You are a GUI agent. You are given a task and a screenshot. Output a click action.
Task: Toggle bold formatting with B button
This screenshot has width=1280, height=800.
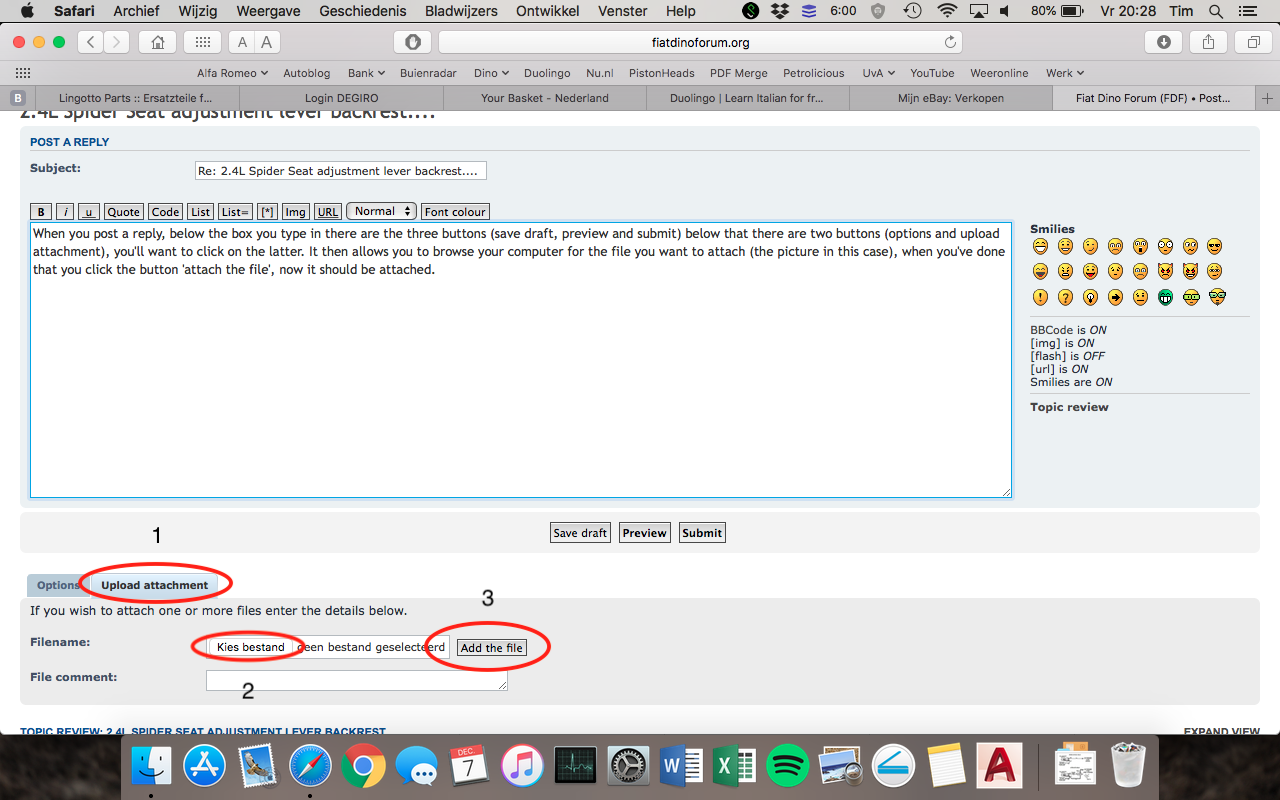(41, 212)
